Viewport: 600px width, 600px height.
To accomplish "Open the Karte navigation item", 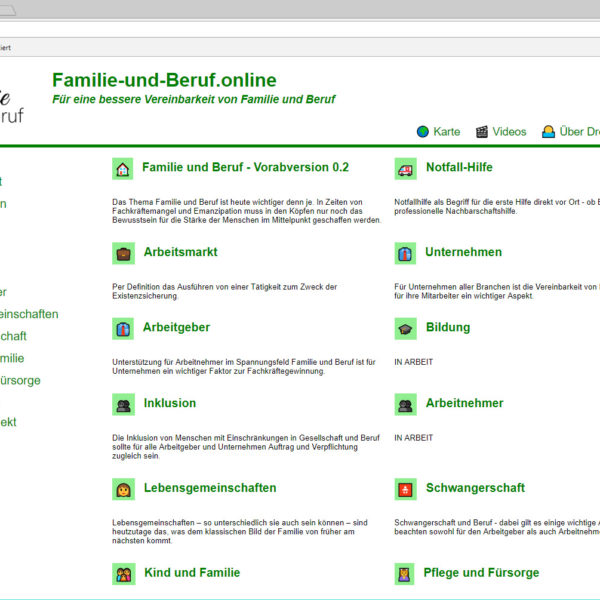I will (446, 132).
